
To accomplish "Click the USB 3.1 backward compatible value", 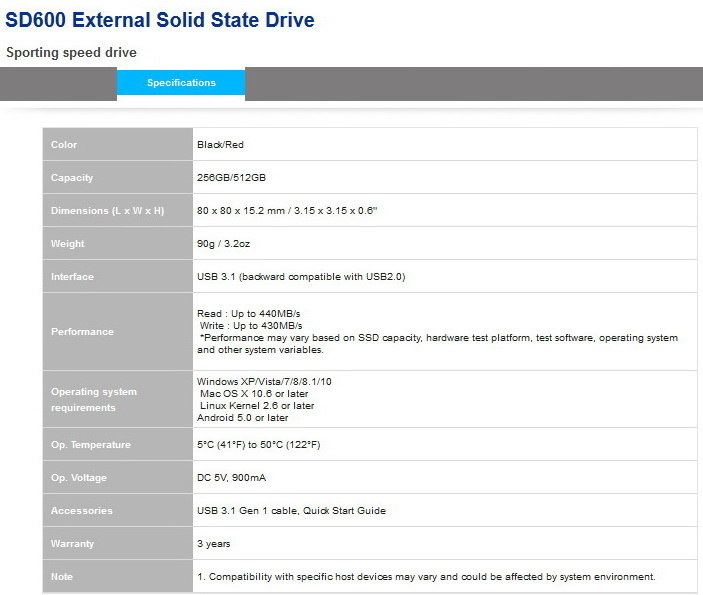I will click(x=301, y=277).
